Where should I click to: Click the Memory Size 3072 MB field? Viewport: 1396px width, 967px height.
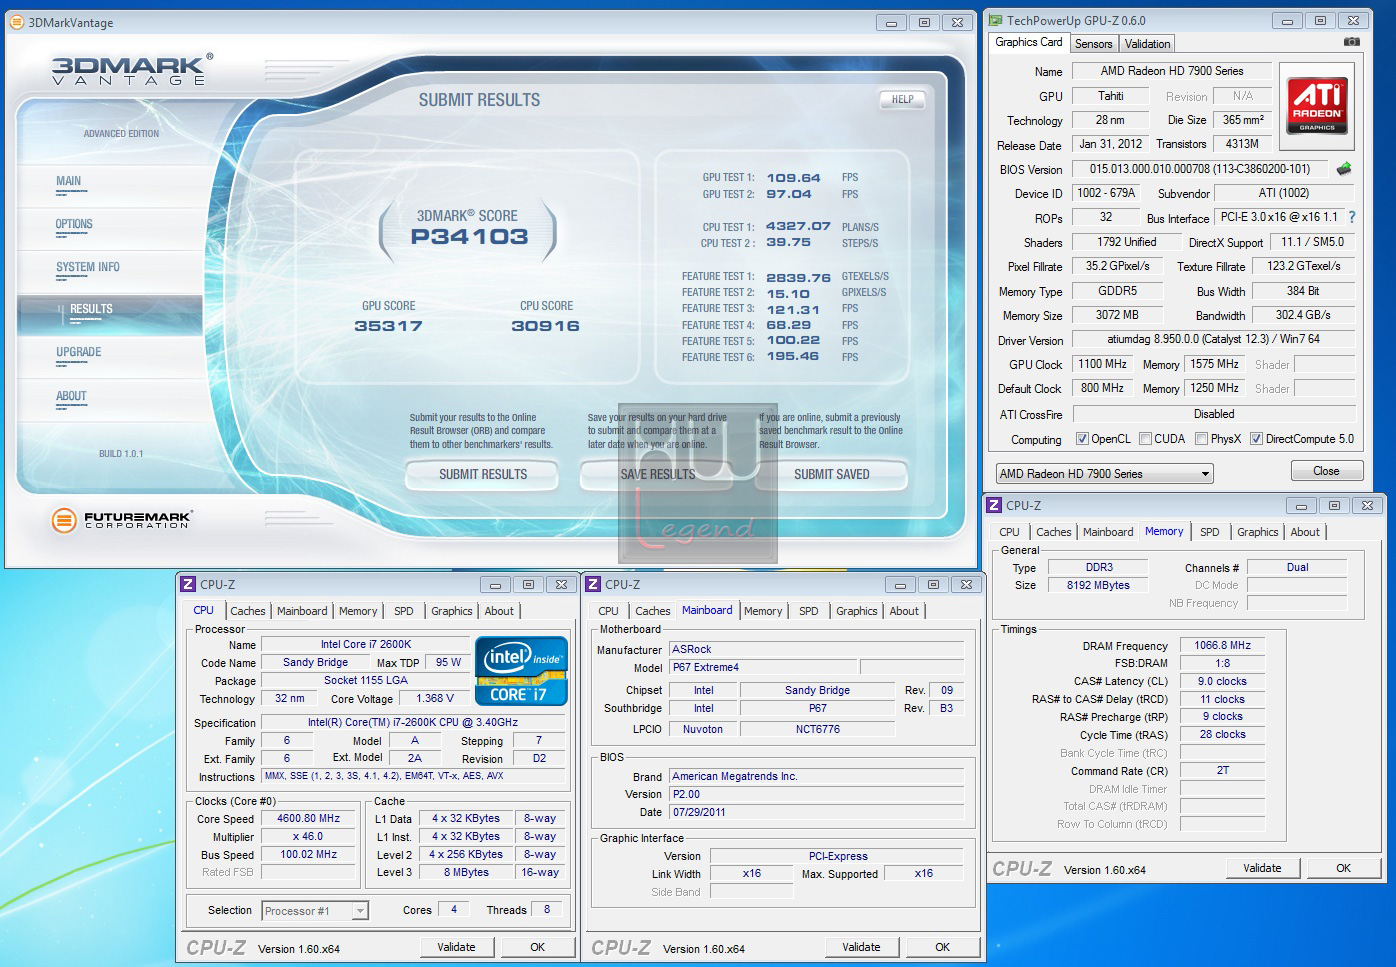(x=1117, y=315)
